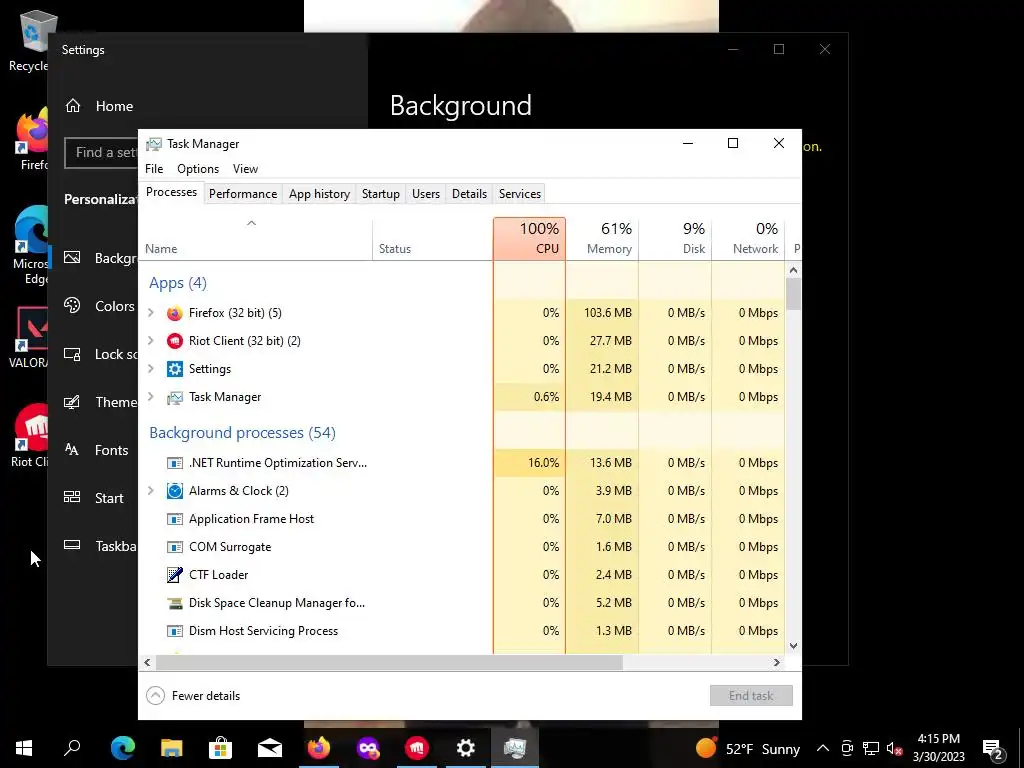Switch to Riot Client on the taskbar
The height and width of the screenshot is (768, 1024).
coord(417,748)
